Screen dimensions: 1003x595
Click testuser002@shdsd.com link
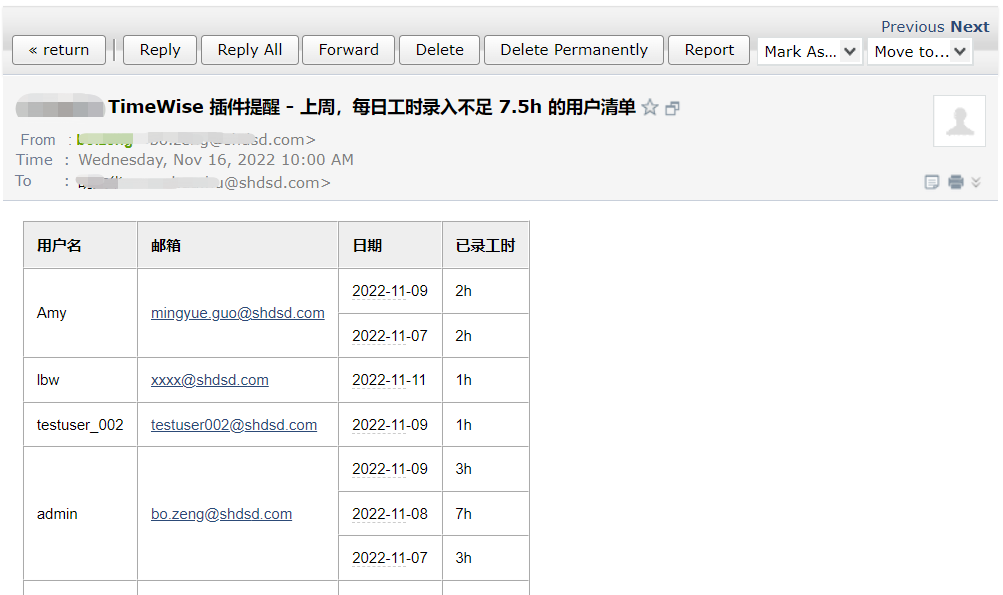pos(234,425)
